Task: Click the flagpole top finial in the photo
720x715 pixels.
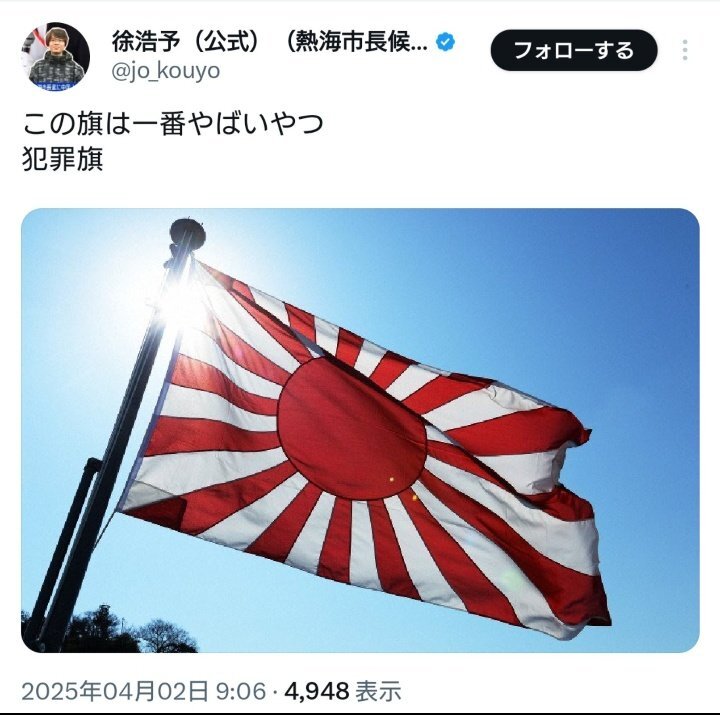Action: pyautogui.click(x=187, y=234)
